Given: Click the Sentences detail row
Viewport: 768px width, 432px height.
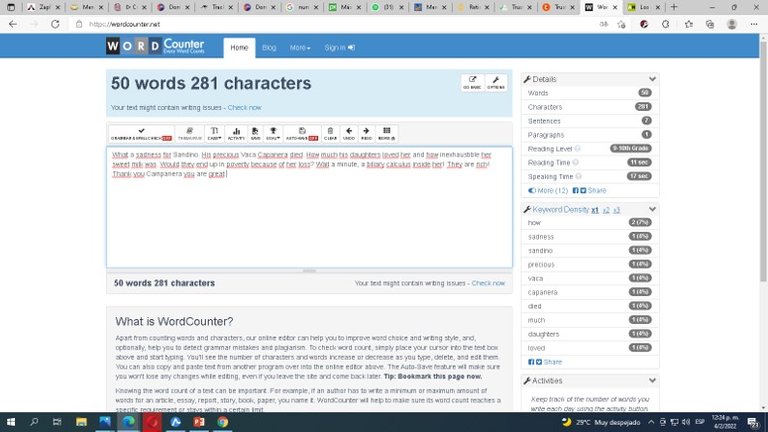Looking at the screenshot, I should point(590,121).
